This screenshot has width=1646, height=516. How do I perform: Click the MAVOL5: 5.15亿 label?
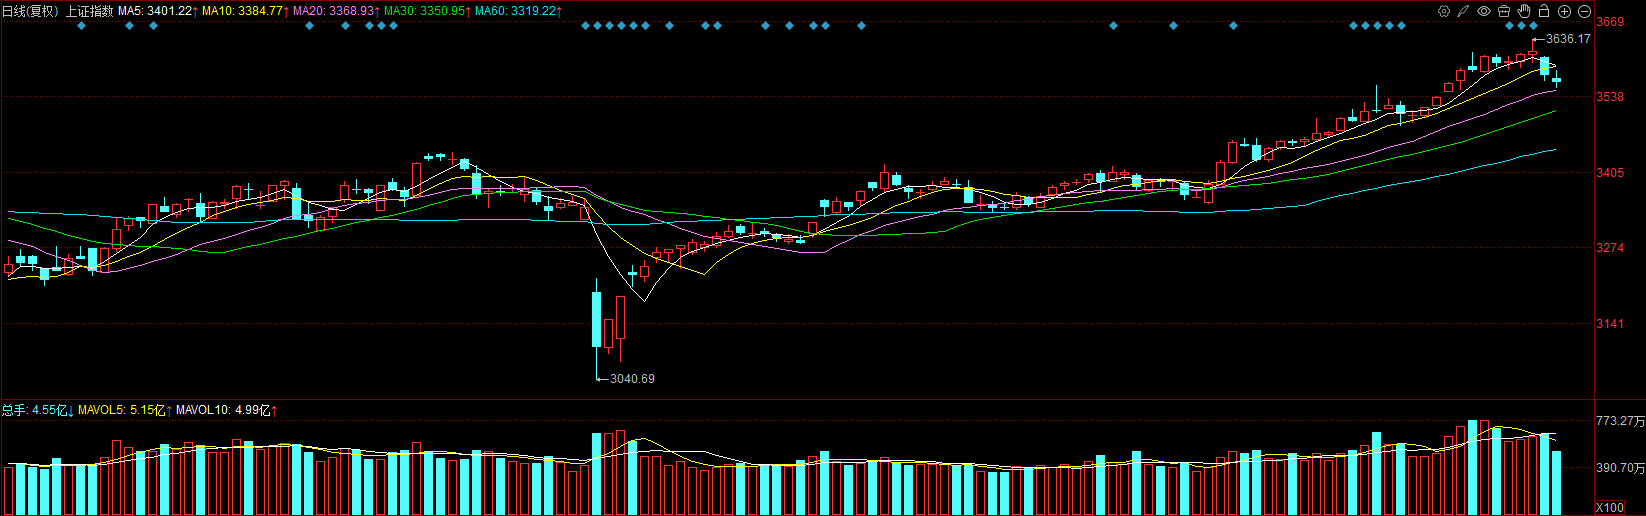(122, 410)
